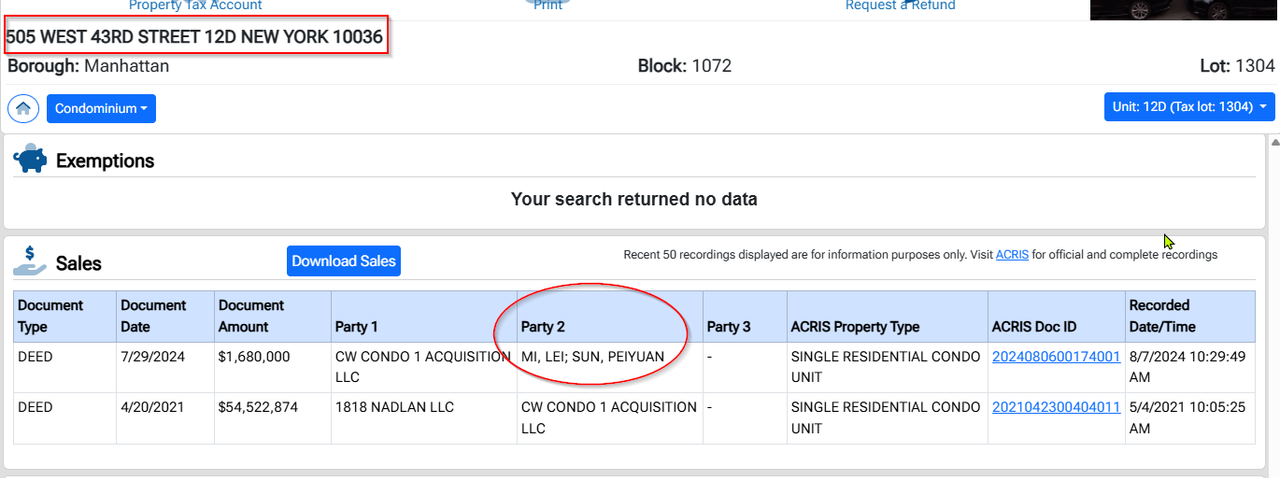Open the Property Tax Account link
This screenshot has height=478, width=1280.
pos(195,6)
